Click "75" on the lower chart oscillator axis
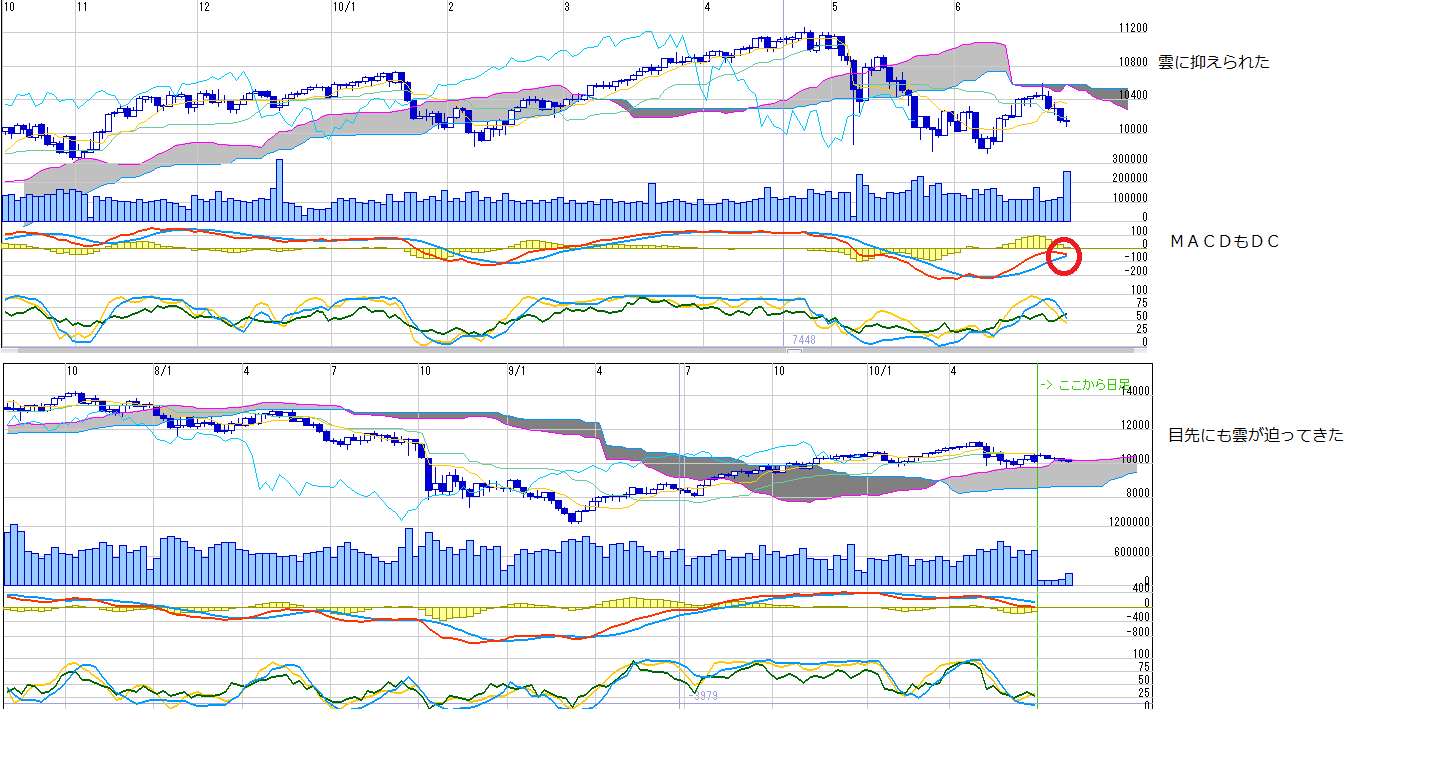This screenshot has width=1444, height=770. 1146,666
